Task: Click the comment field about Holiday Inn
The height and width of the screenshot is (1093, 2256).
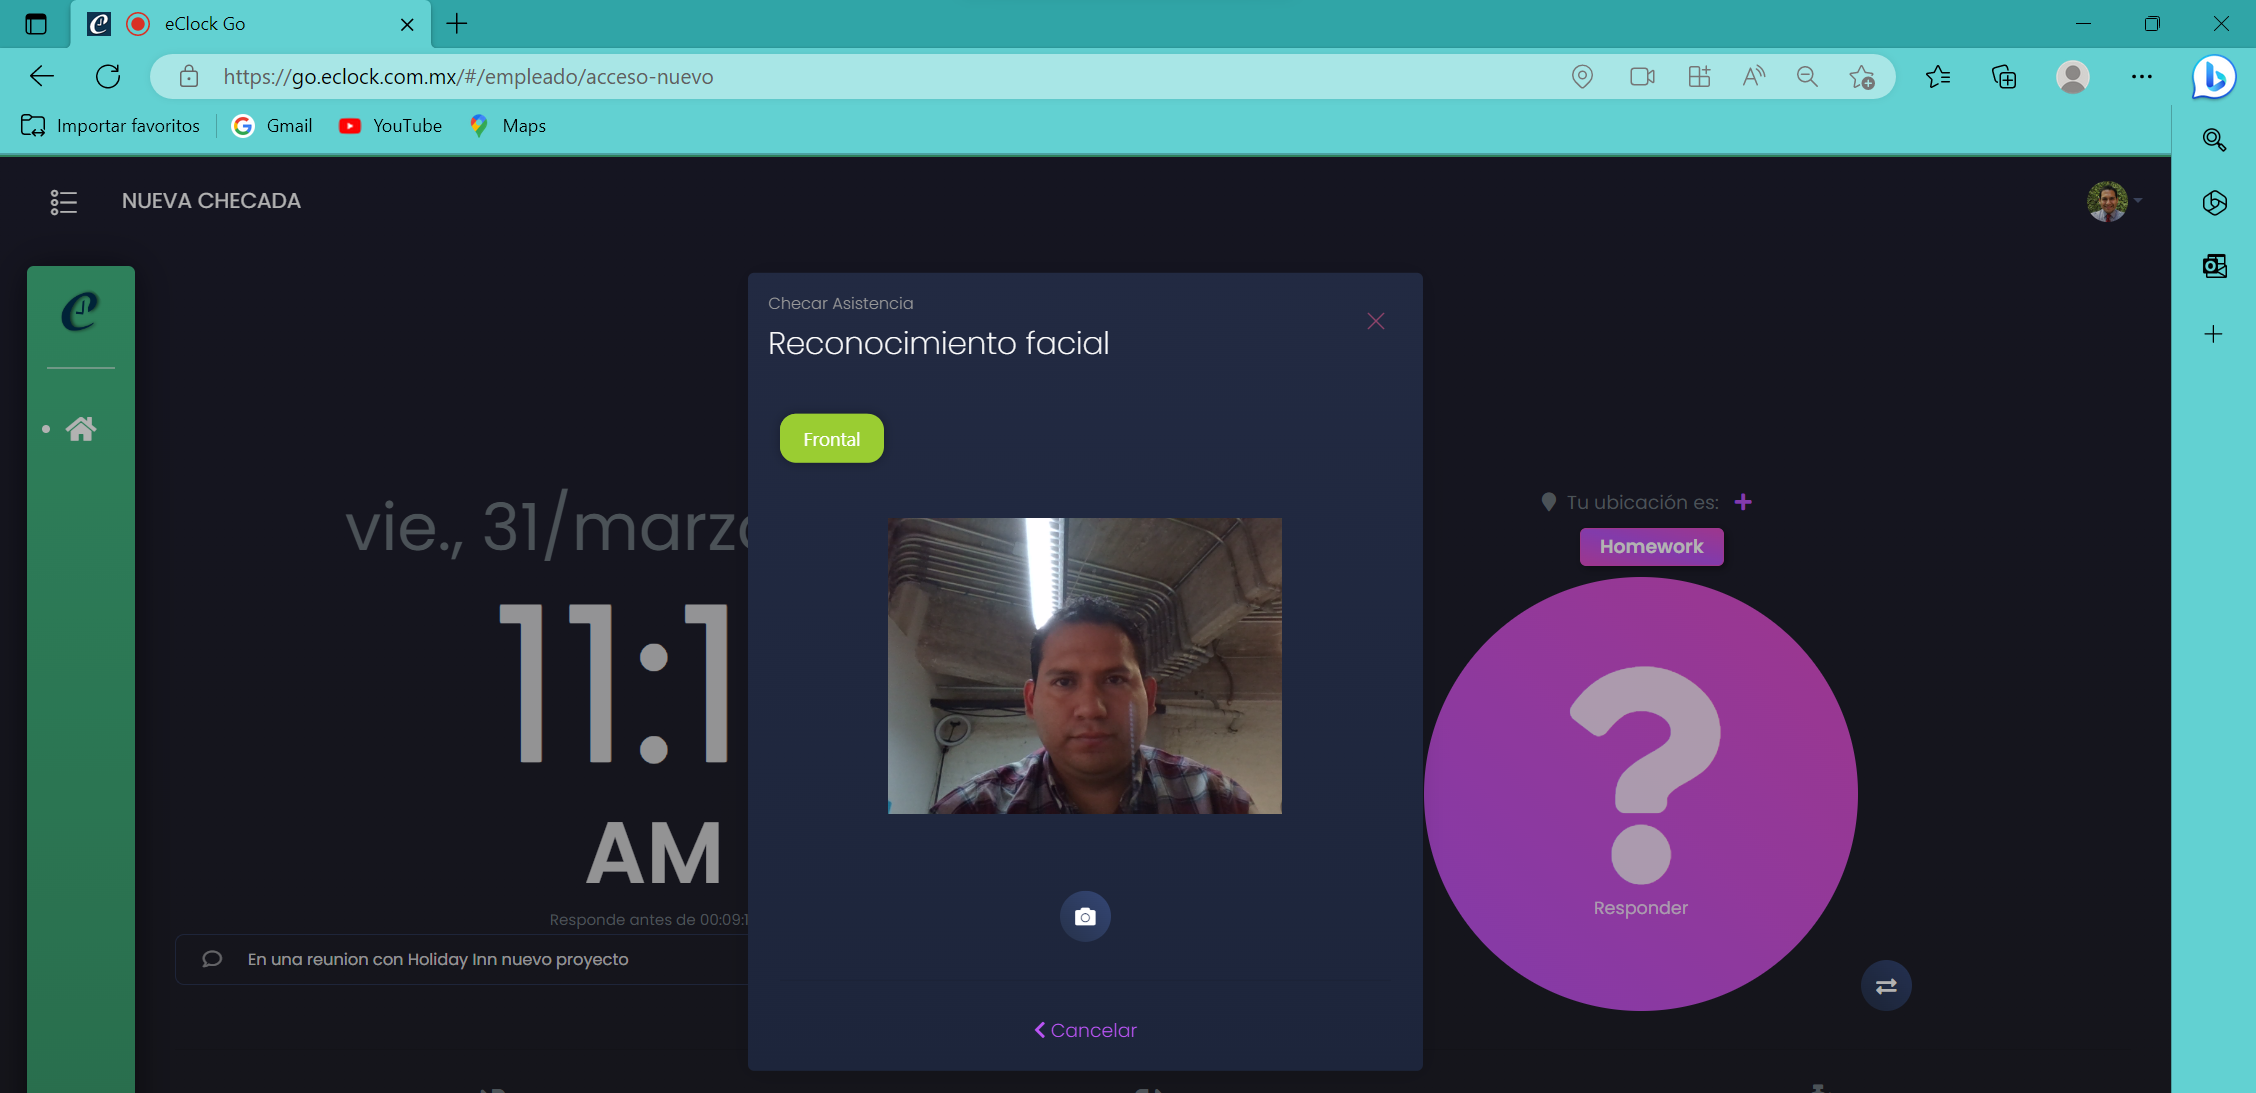Action: pos(462,959)
